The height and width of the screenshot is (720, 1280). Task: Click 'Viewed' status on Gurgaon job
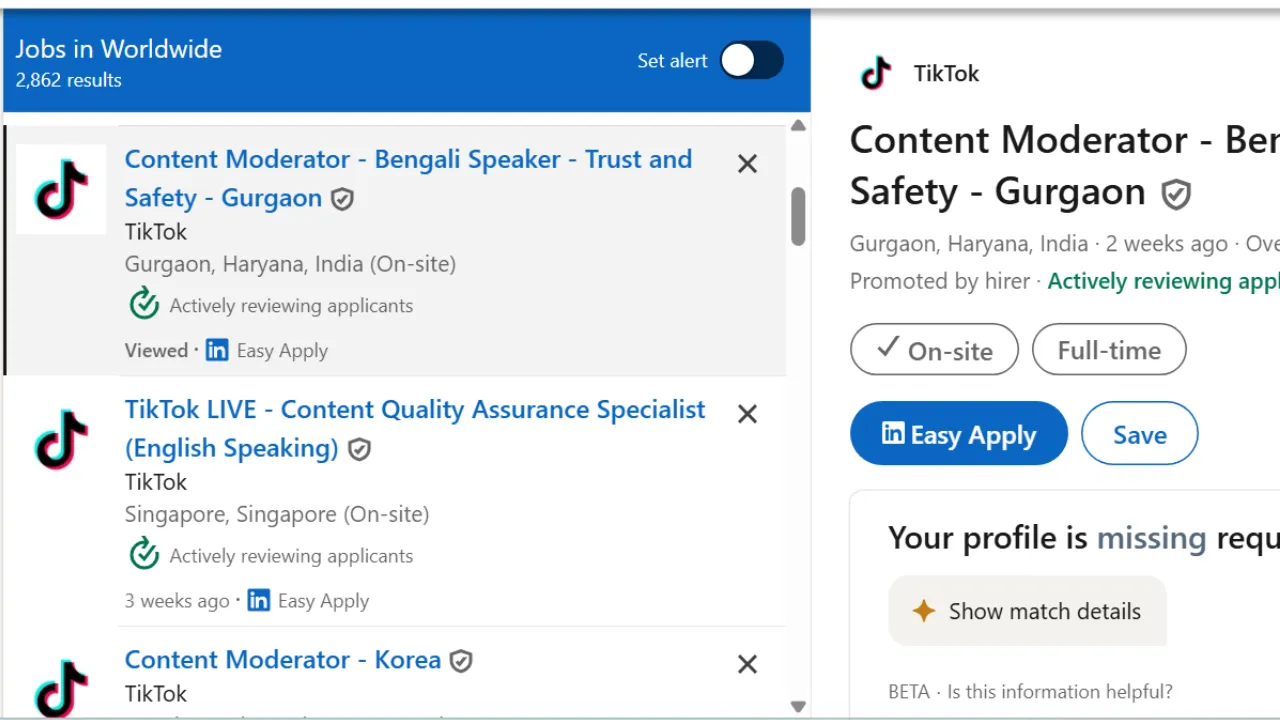[156, 350]
